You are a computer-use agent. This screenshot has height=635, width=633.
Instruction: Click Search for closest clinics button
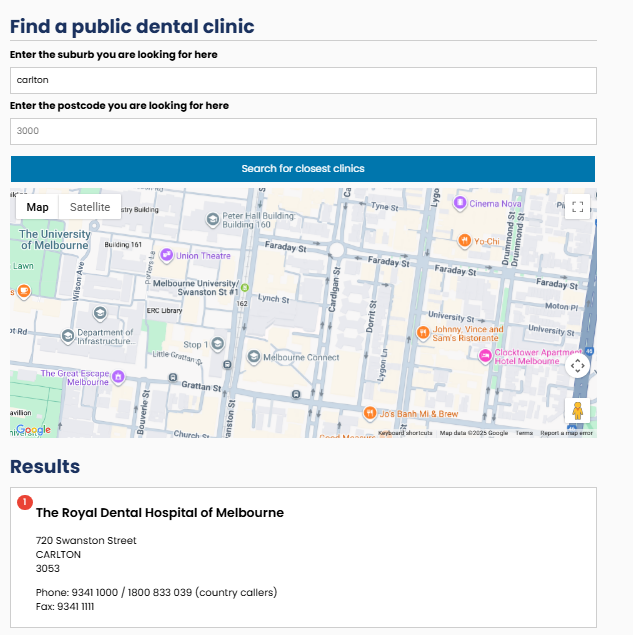[303, 169]
